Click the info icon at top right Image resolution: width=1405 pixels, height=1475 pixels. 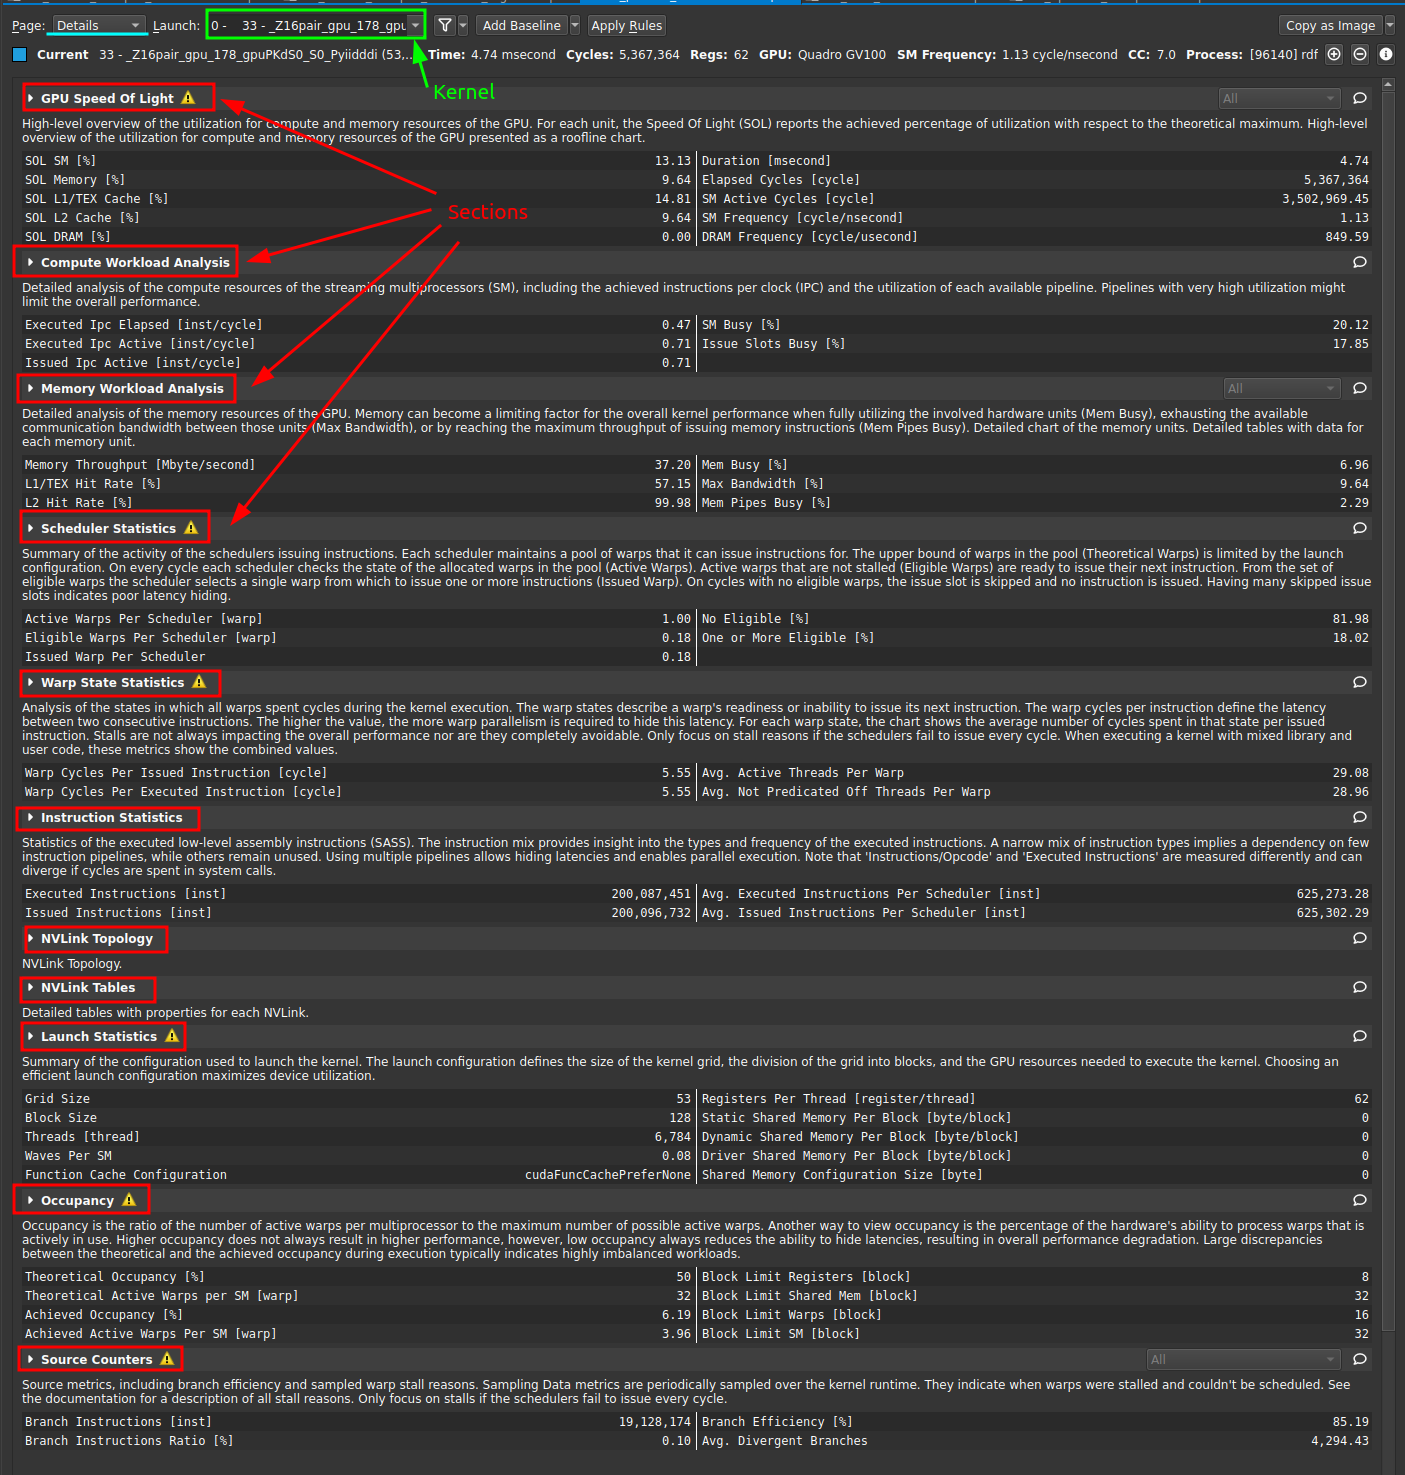(1386, 55)
